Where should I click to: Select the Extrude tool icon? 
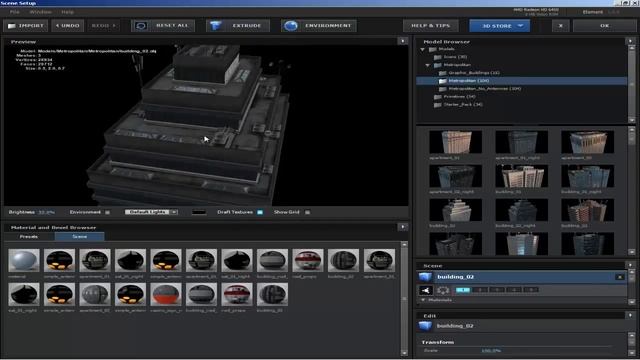[216, 26]
